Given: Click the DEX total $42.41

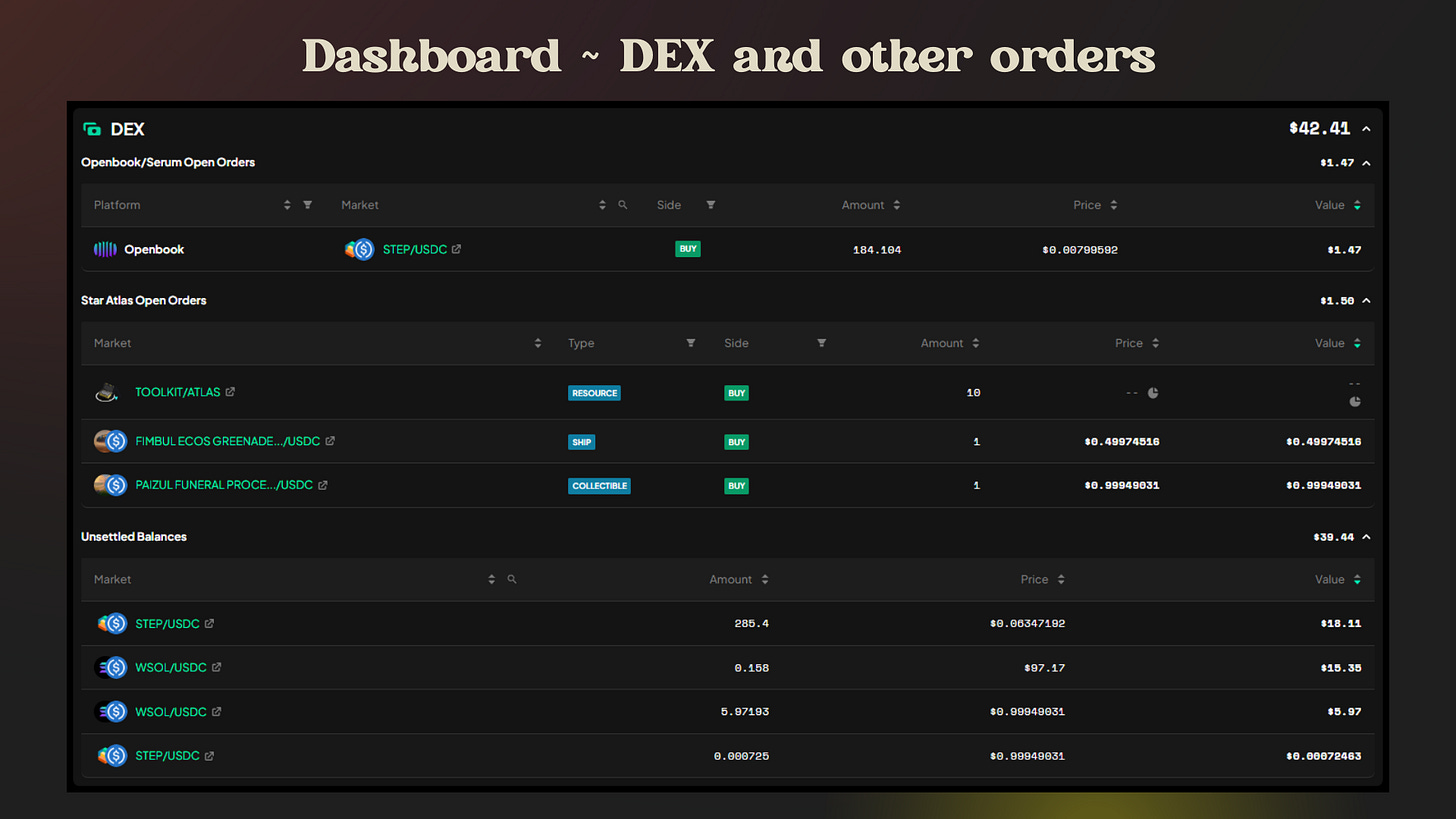Looking at the screenshot, I should point(1320,129).
